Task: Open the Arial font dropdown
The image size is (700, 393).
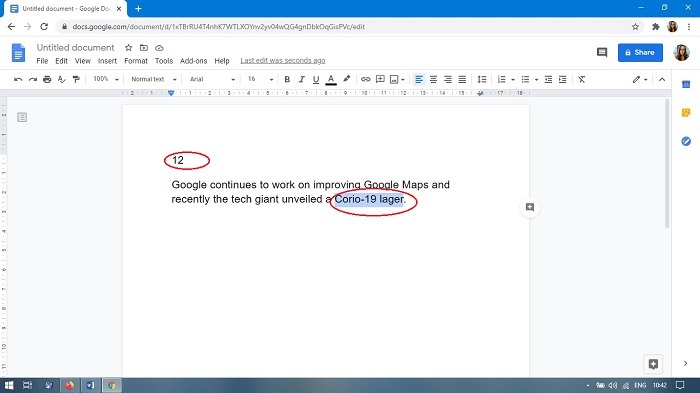Action: pyautogui.click(x=212, y=79)
